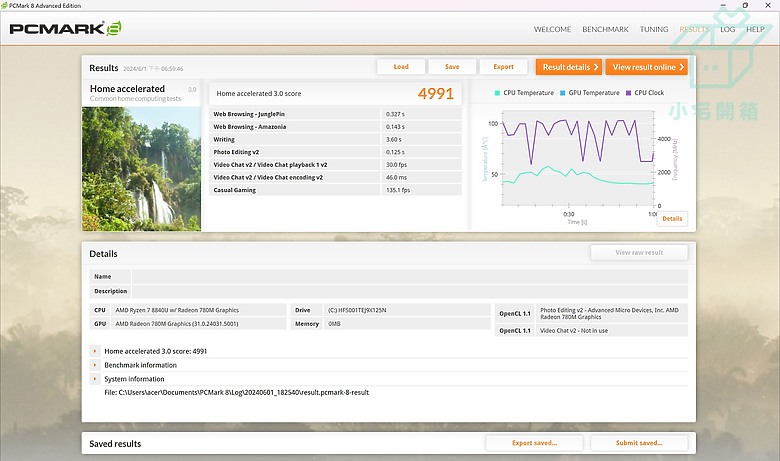This screenshot has height=461, width=780.
Task: Click View raw result button
Action: 639,253
